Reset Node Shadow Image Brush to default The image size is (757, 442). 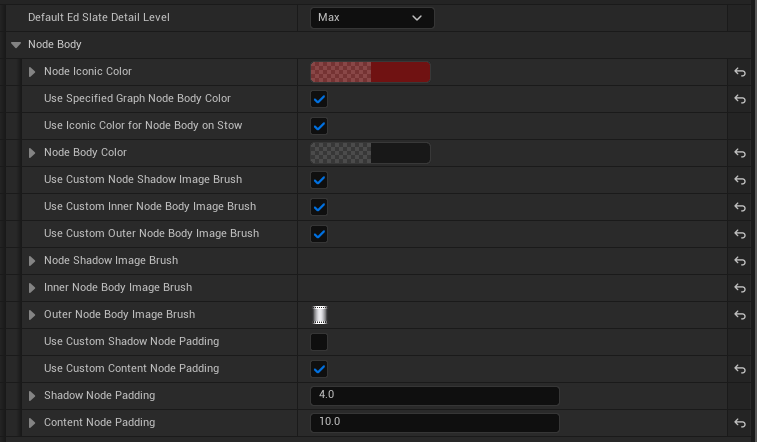(740, 261)
